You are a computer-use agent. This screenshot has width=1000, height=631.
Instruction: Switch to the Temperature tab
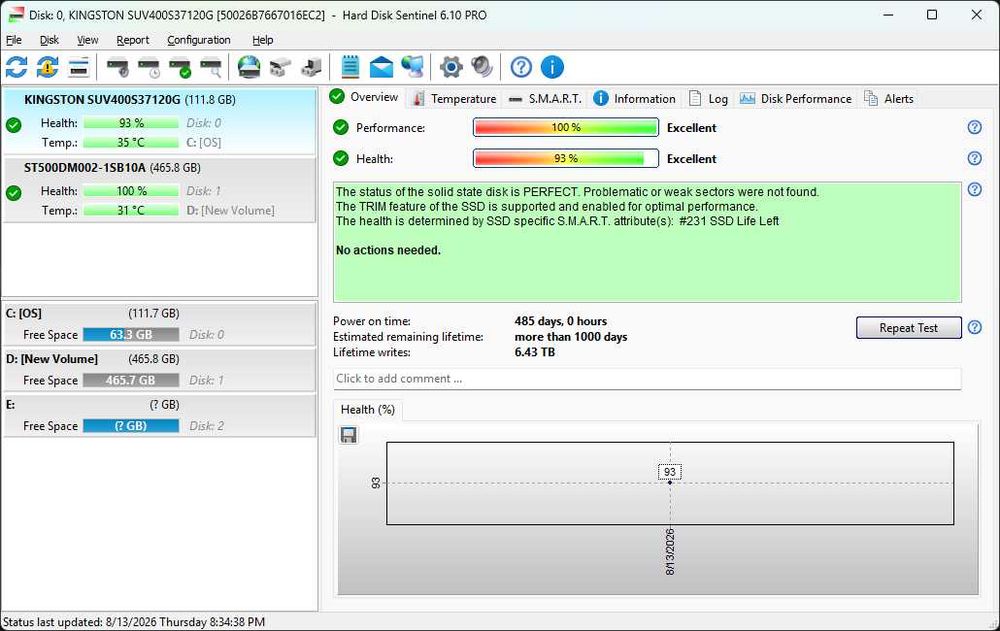pyautogui.click(x=454, y=98)
